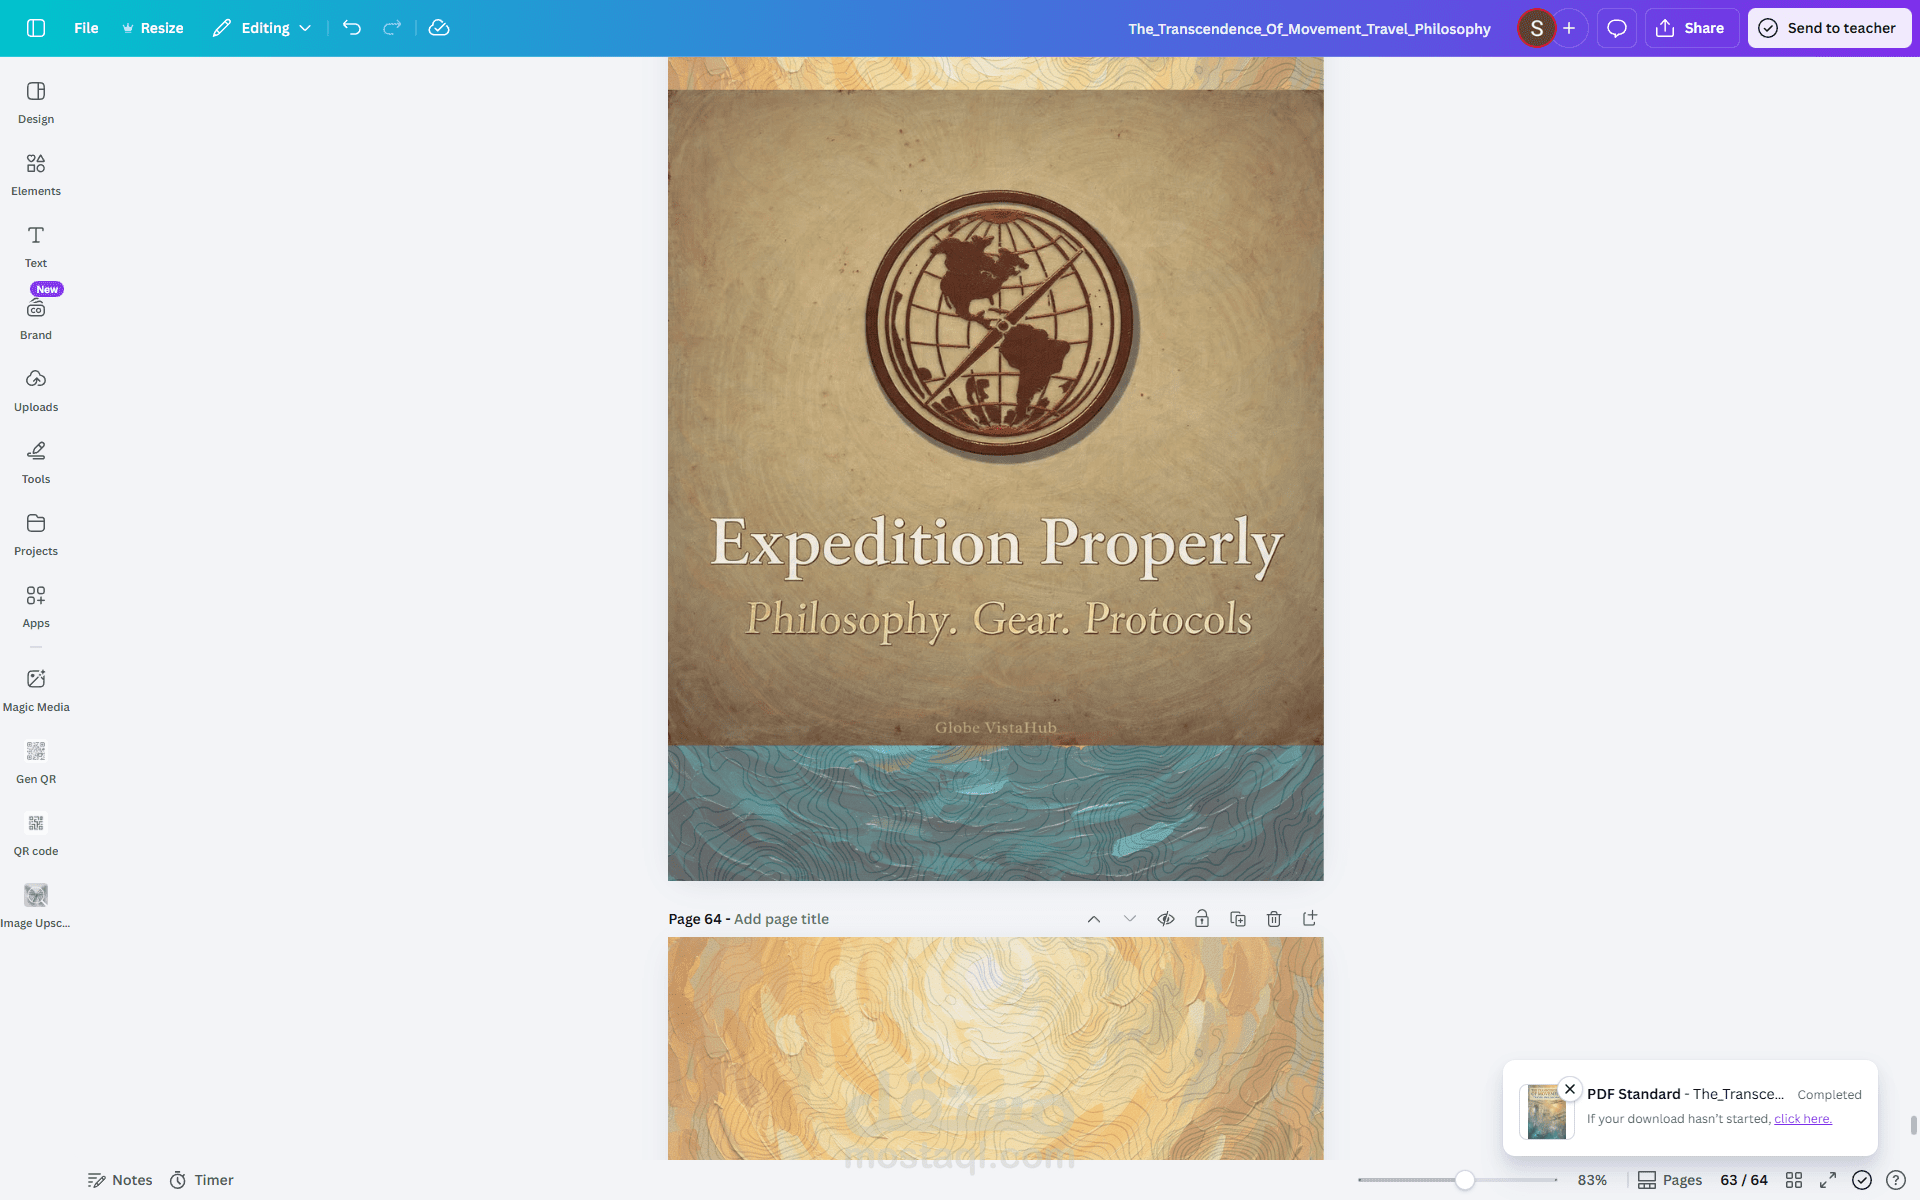Open the Uploads panel
Screen dimensions: 1920x1200
click(x=36, y=389)
